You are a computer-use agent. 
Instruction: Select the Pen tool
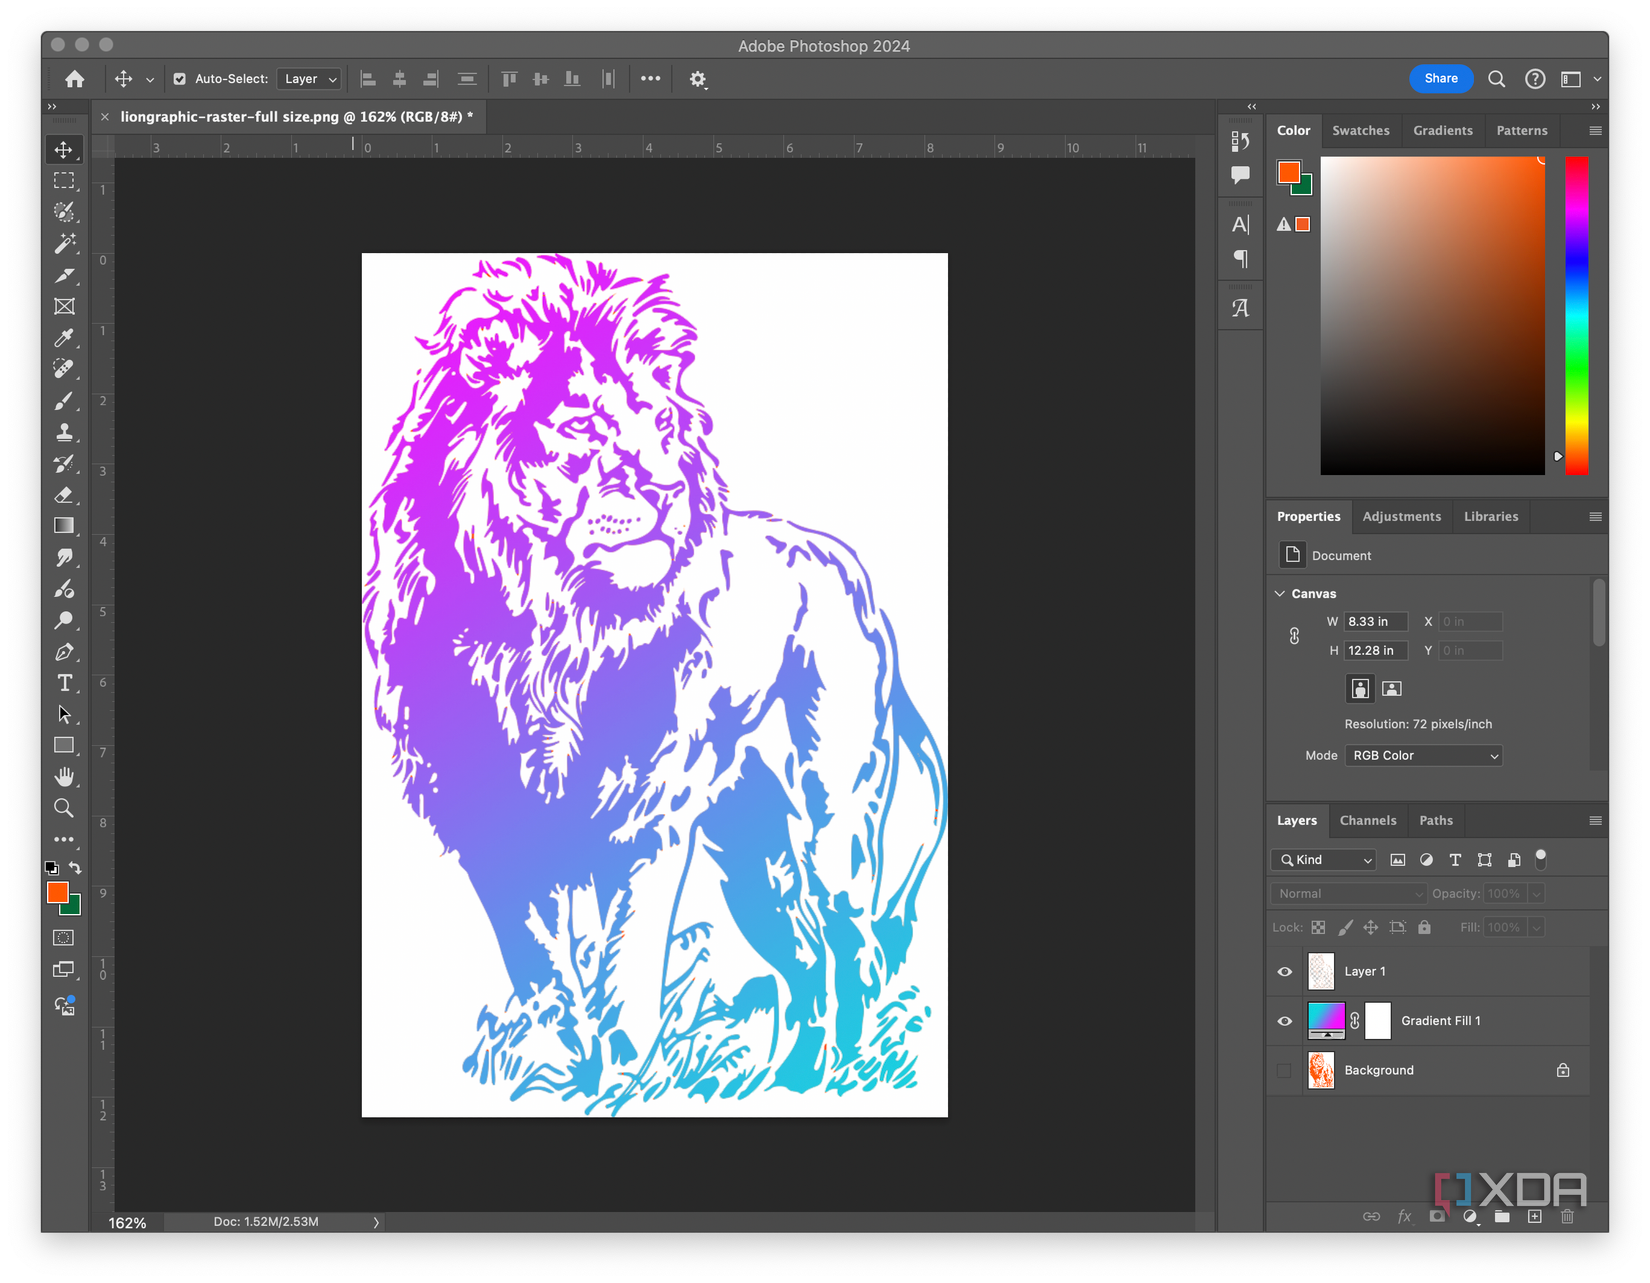tap(64, 652)
